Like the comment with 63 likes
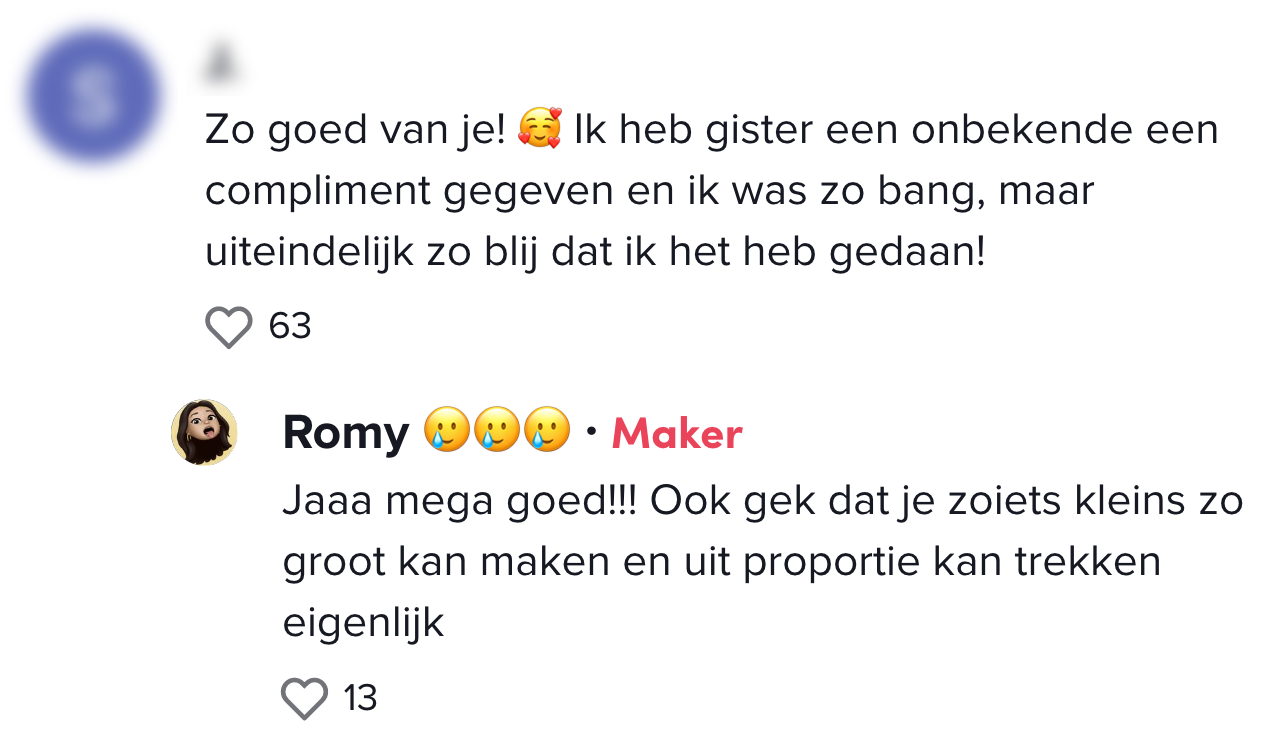Image resolution: width=1278 pixels, height=746 pixels. tap(229, 327)
